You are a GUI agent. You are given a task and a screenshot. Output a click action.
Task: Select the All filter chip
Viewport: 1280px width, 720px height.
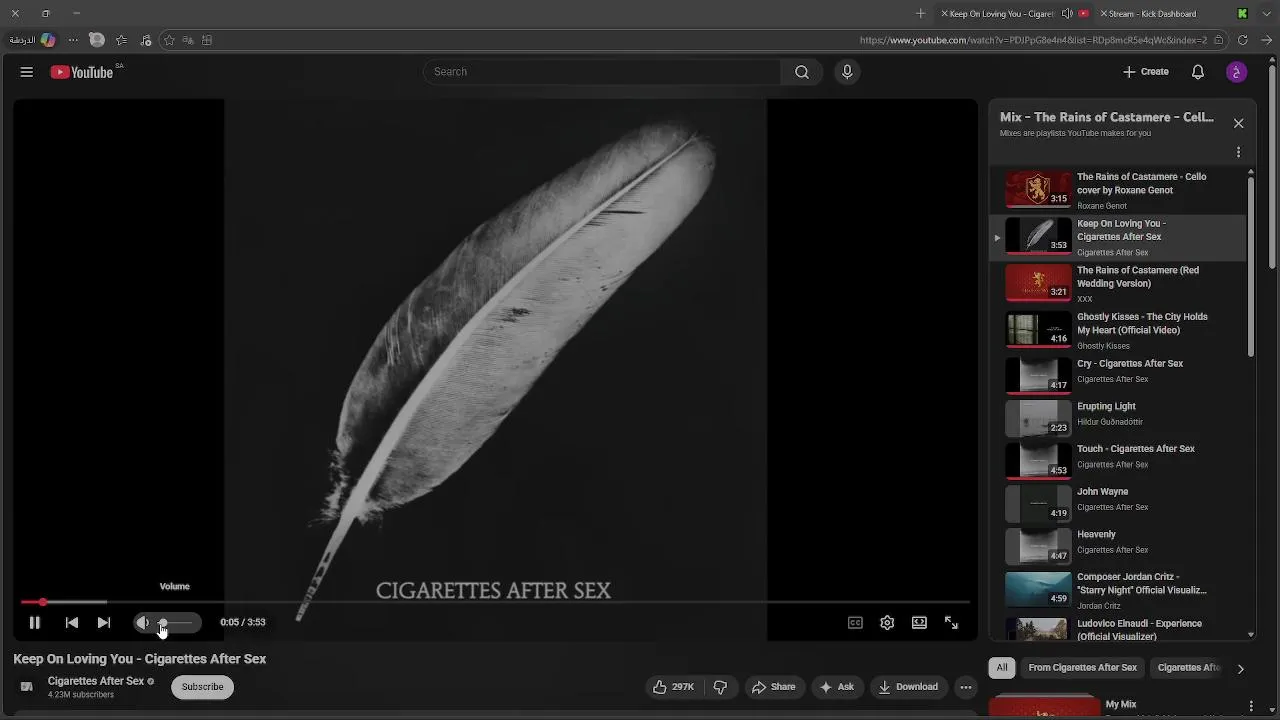(1002, 667)
